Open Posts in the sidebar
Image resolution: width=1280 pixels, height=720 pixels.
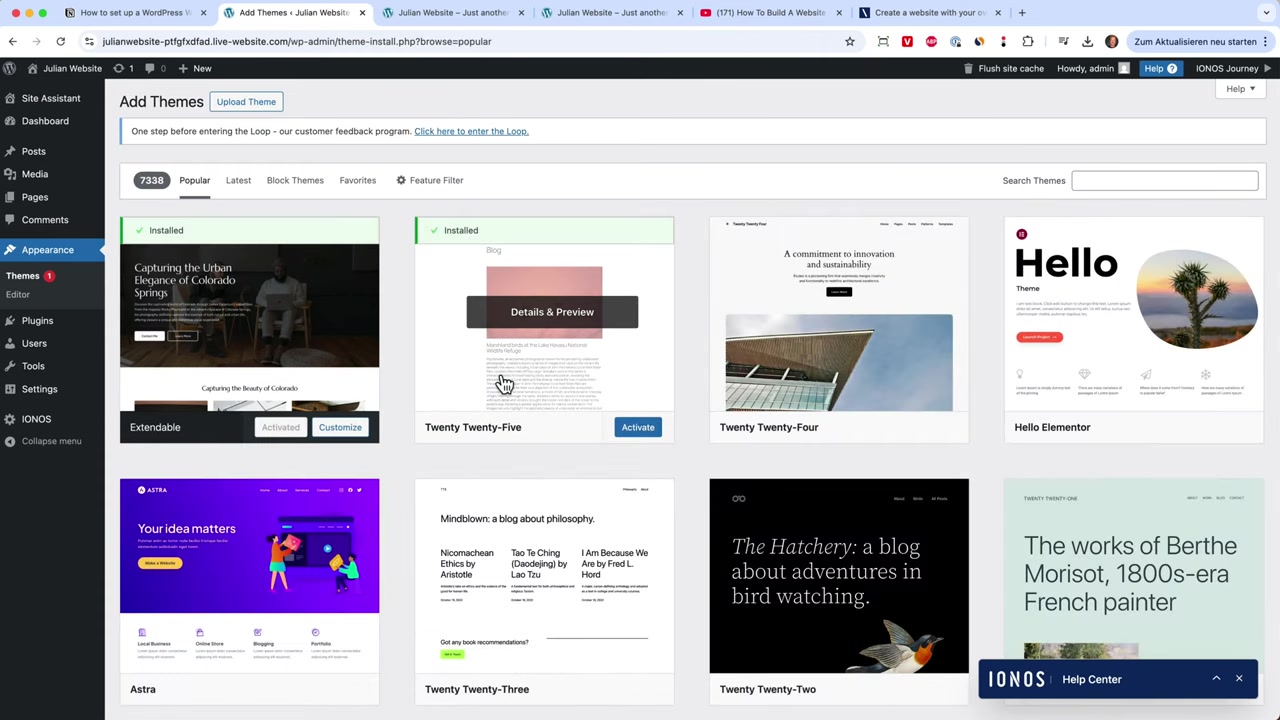(x=34, y=151)
